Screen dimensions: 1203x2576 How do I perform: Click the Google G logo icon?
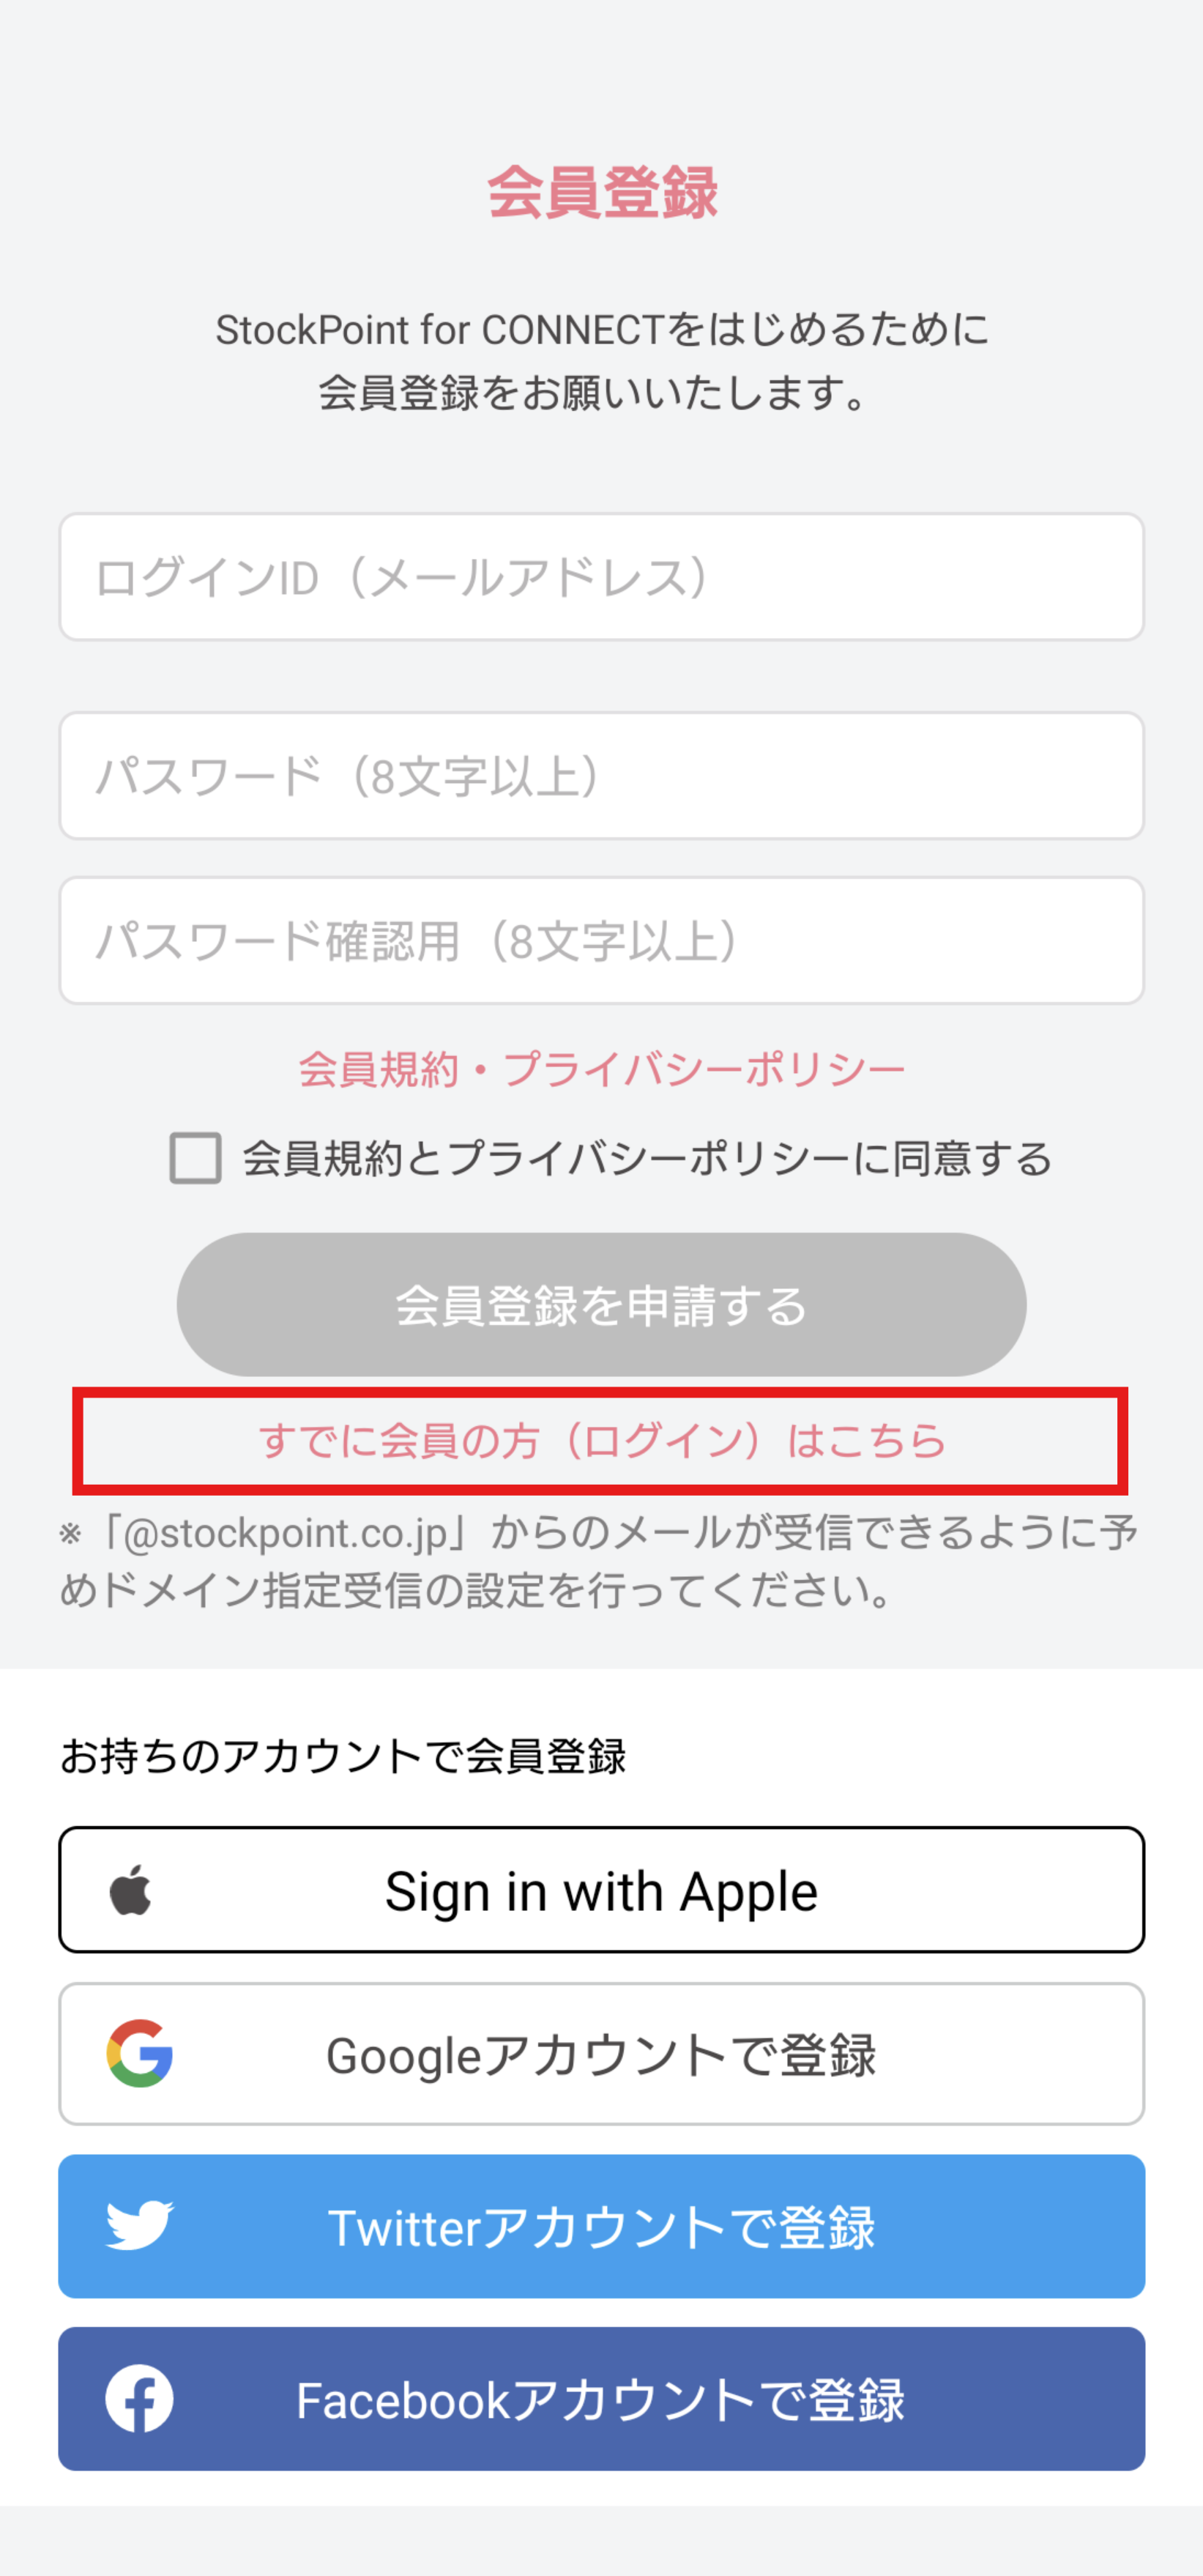click(x=140, y=2053)
